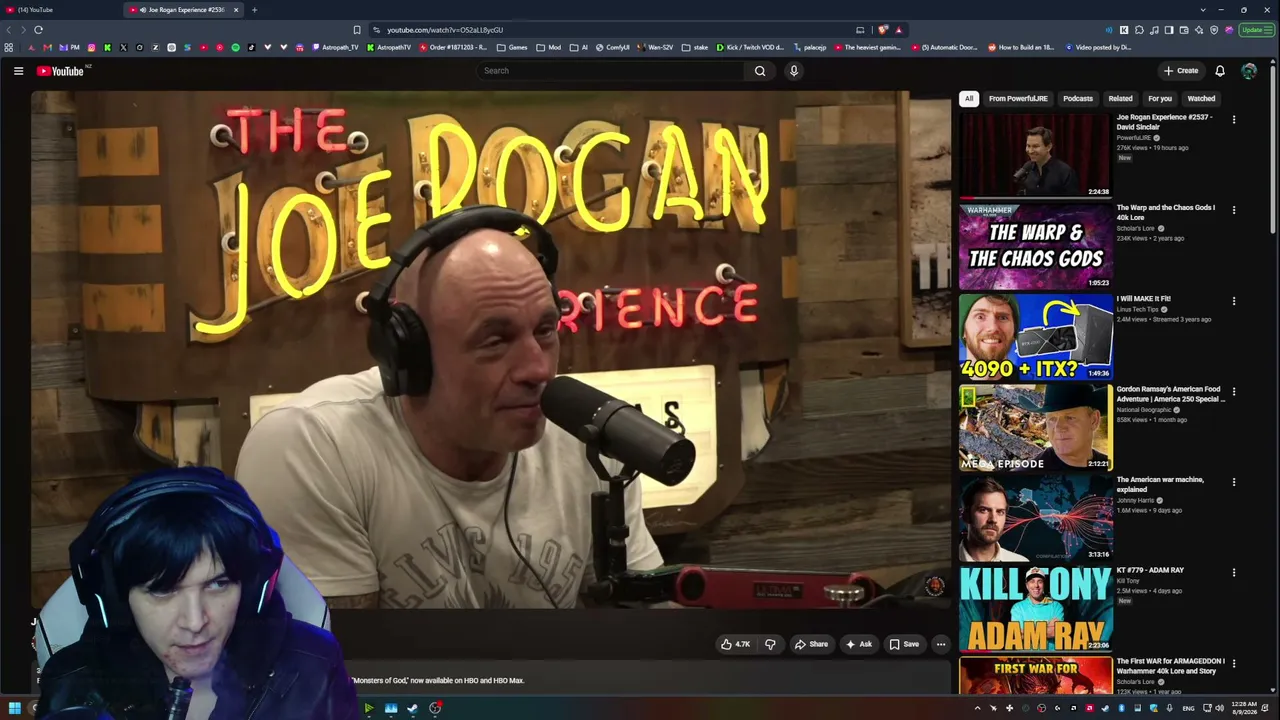
Task: Start voice search with the microphone icon
Action: click(x=794, y=71)
